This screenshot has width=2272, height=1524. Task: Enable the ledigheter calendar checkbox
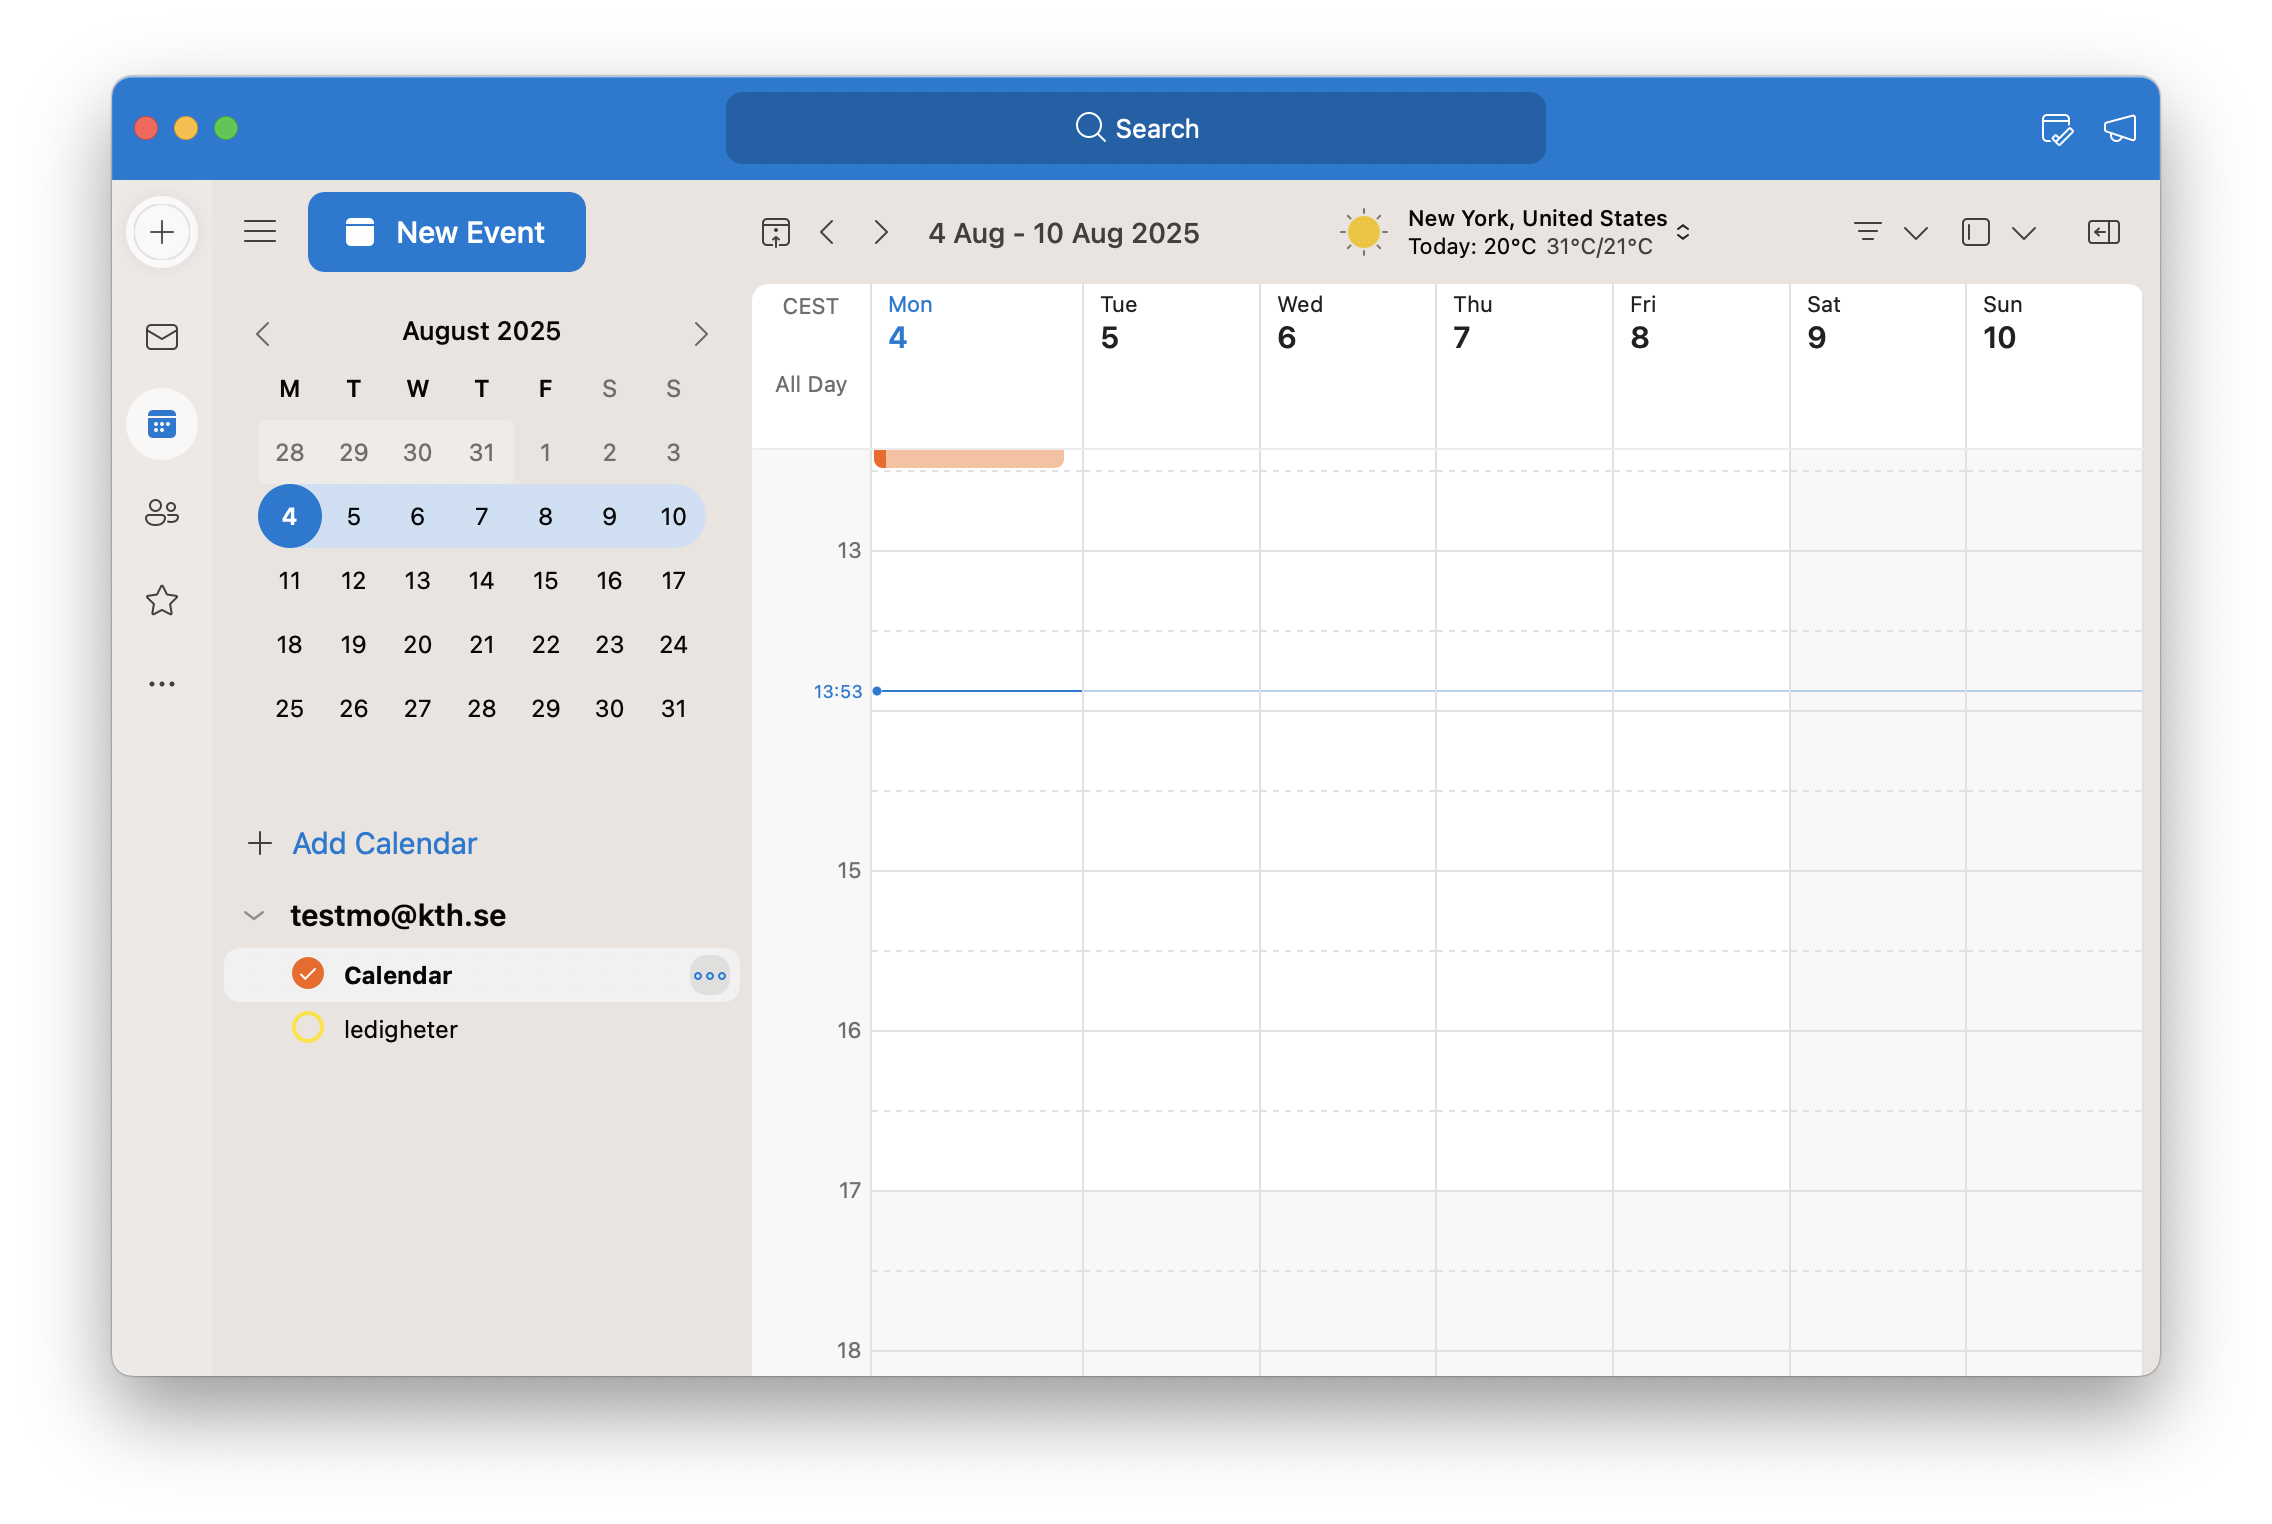click(x=308, y=1028)
